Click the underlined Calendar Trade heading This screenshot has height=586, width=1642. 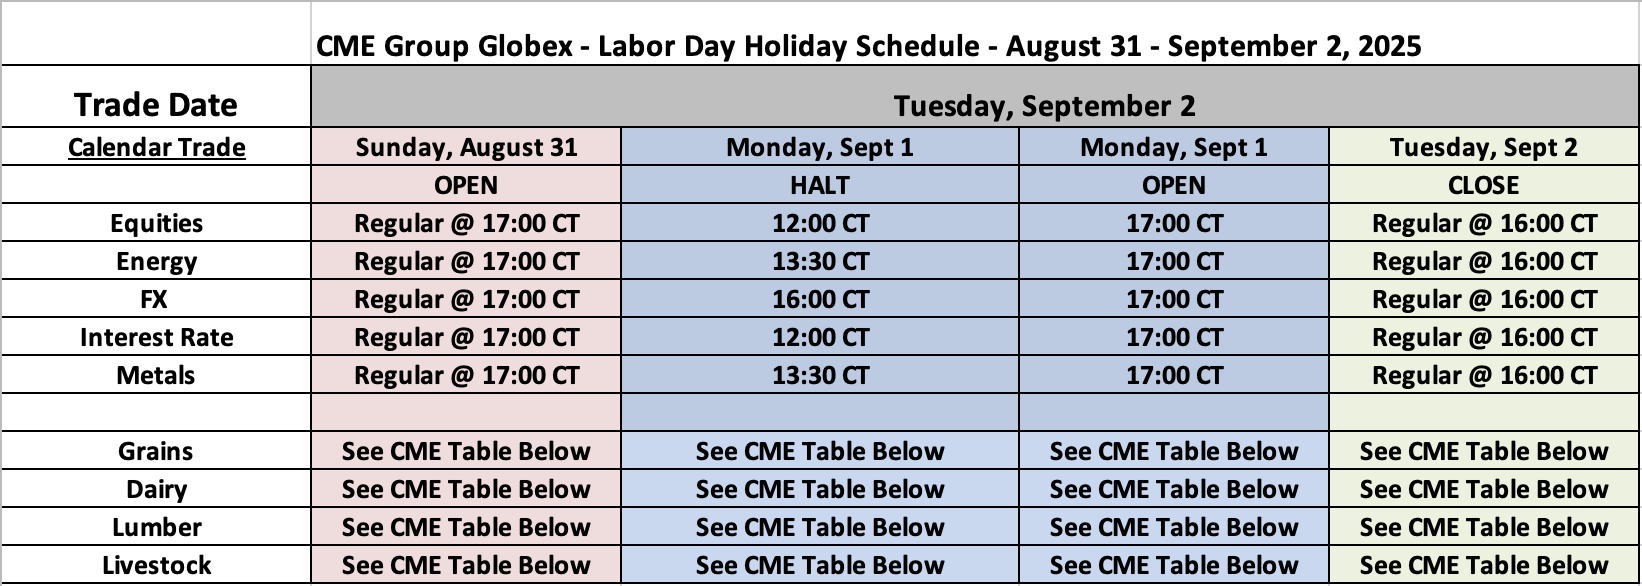tap(157, 147)
